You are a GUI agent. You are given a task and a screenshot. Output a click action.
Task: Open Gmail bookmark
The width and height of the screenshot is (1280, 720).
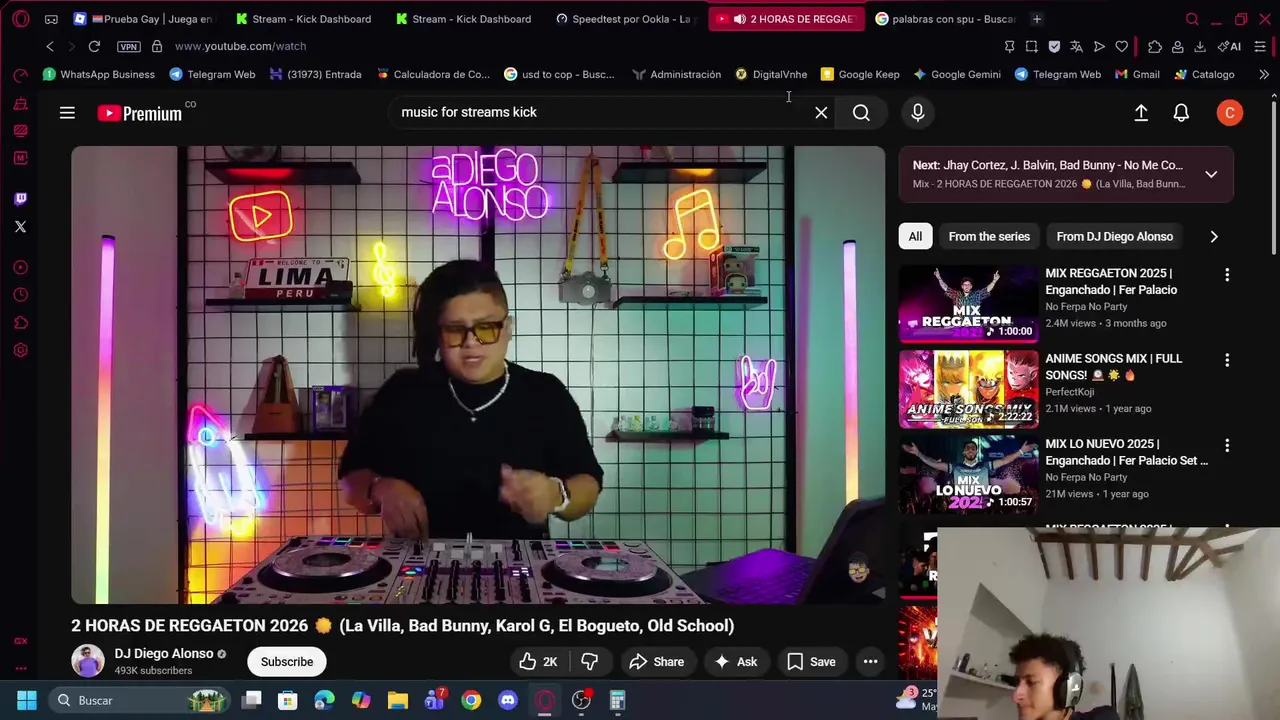tap(1137, 74)
